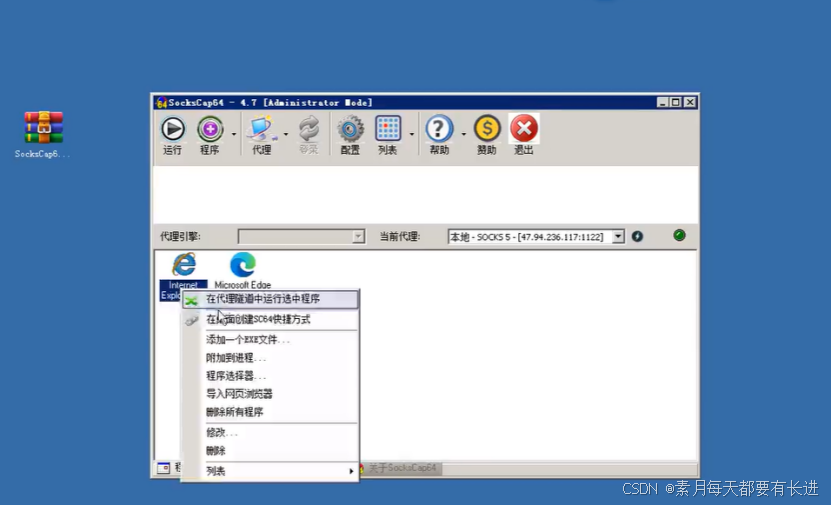Click the 列表 (List) toolbar icon
831x505 pixels.
[x=388, y=129]
